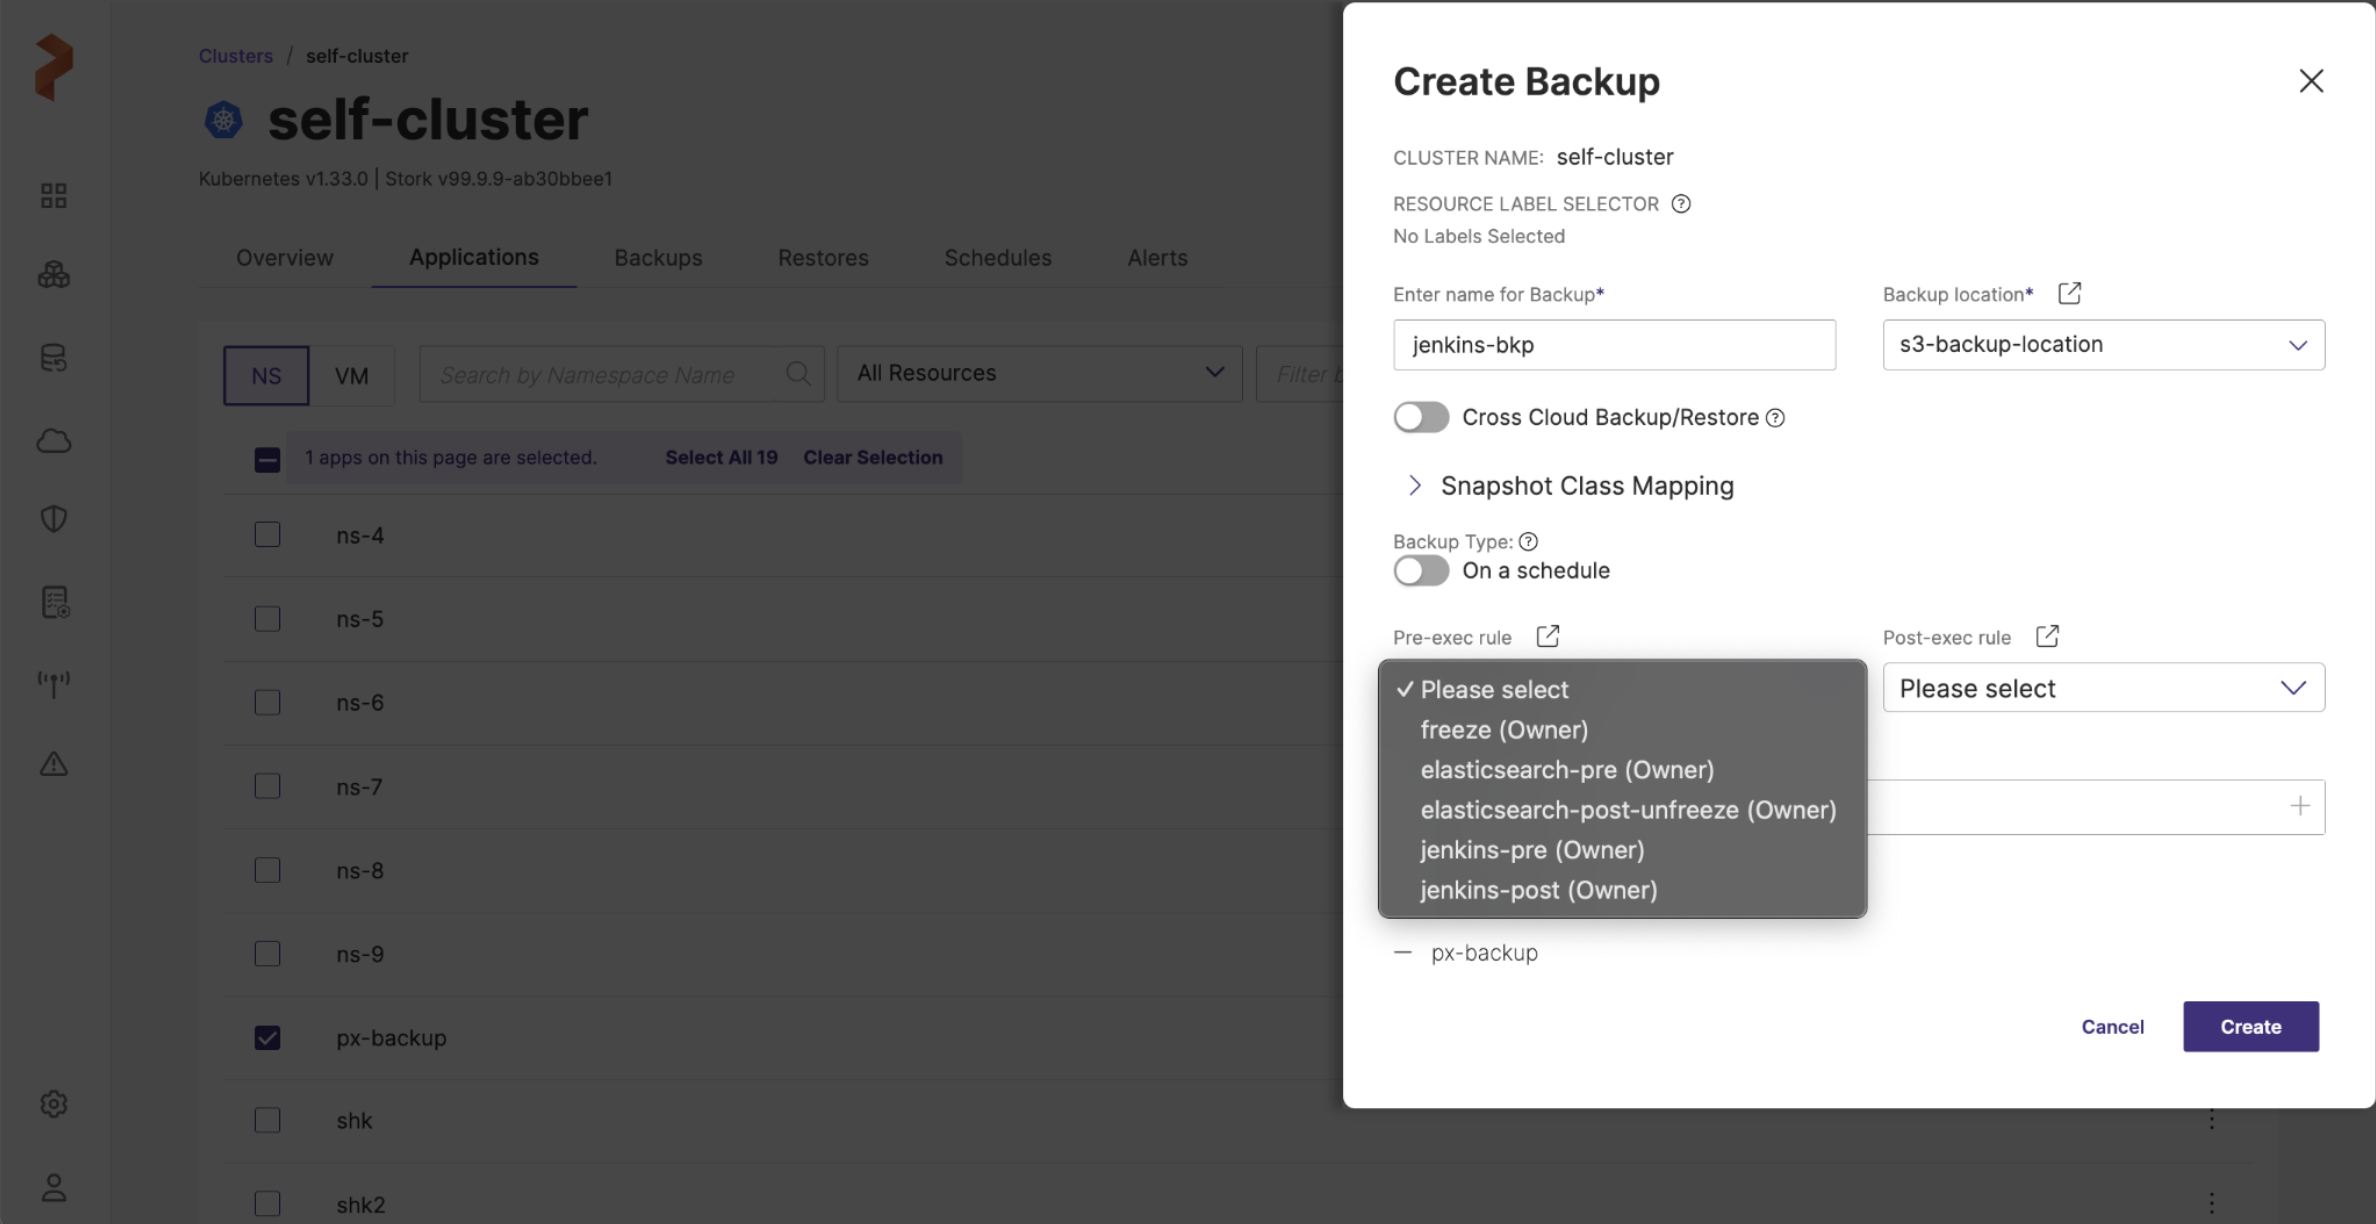Turn on the On a schedule toggle
This screenshot has height=1224, width=2376.
1420,571
